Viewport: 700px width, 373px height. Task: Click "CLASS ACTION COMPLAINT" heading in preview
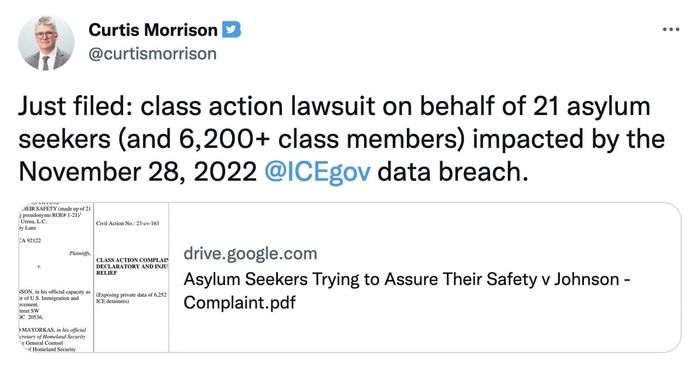coord(132,260)
